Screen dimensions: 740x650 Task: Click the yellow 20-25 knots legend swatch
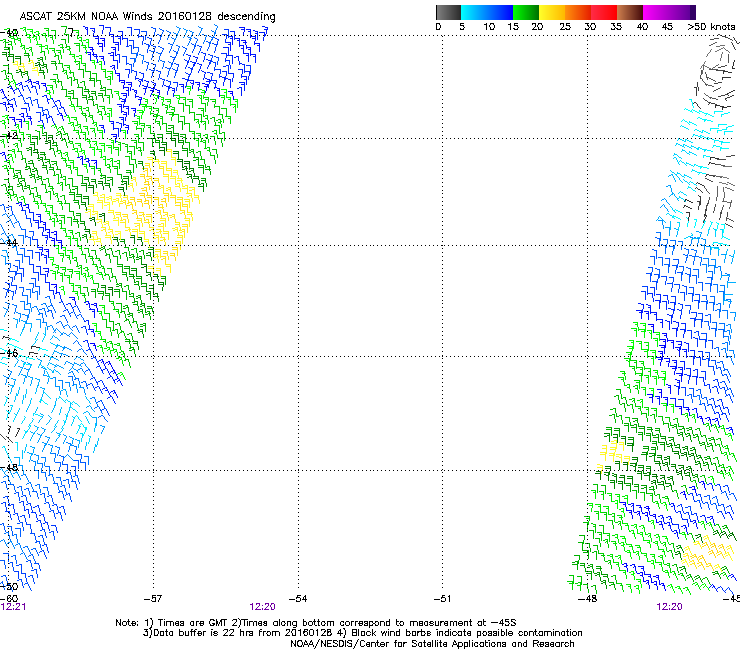[552, 12]
